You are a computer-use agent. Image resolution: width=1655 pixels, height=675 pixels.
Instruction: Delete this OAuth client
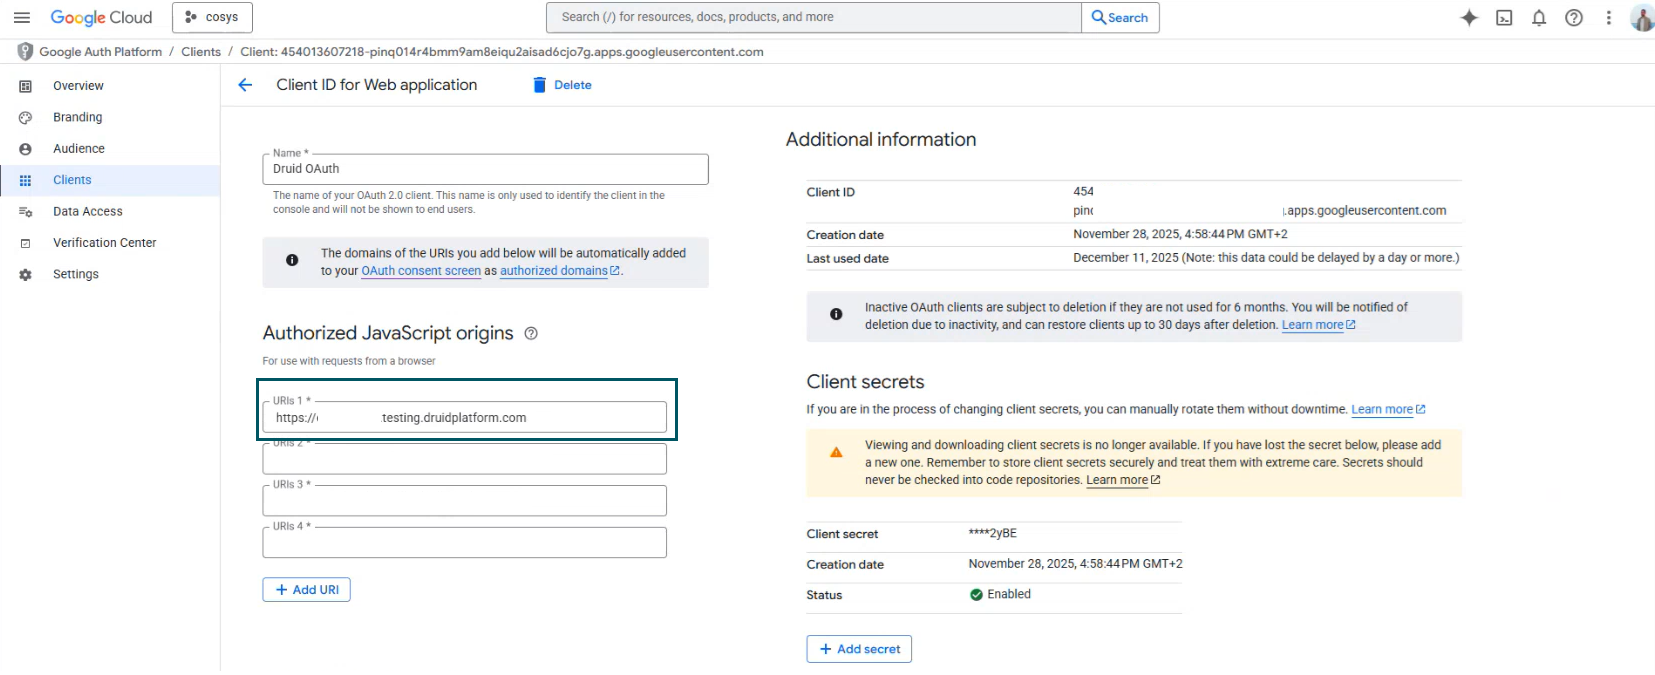pyautogui.click(x=562, y=85)
